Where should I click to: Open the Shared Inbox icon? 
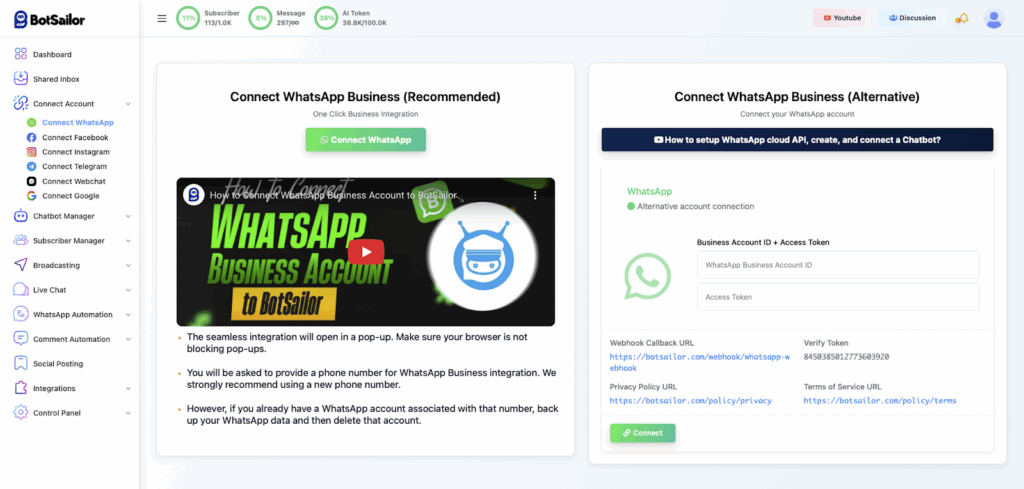(x=21, y=78)
